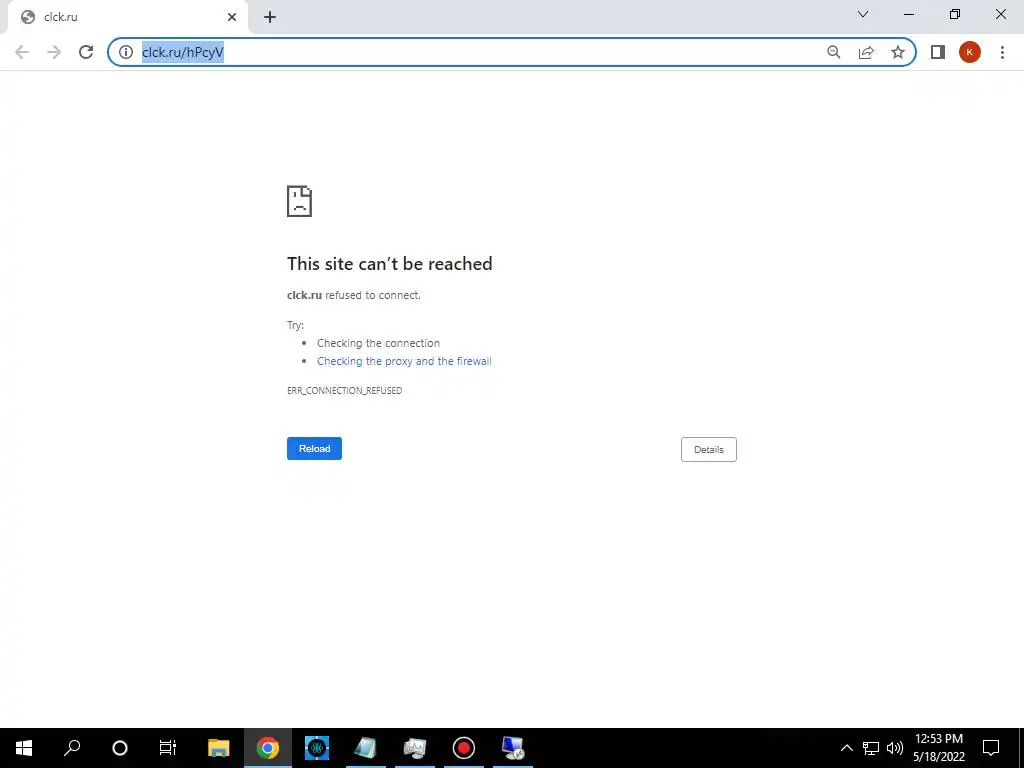View site information icon in address bar

(x=126, y=52)
